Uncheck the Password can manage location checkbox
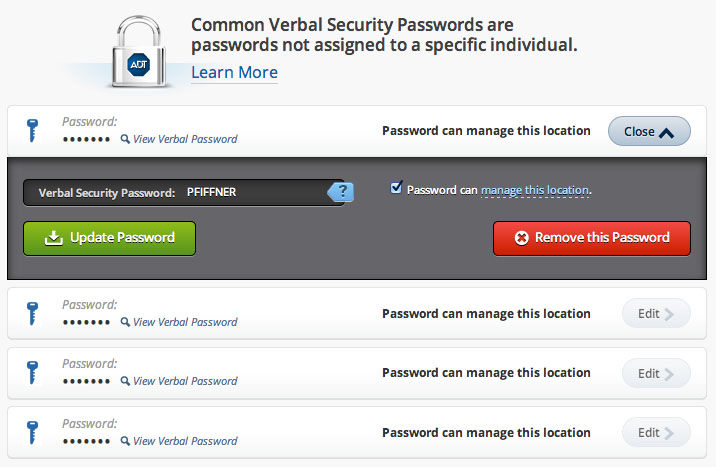This screenshot has width=716, height=467. 397,188
